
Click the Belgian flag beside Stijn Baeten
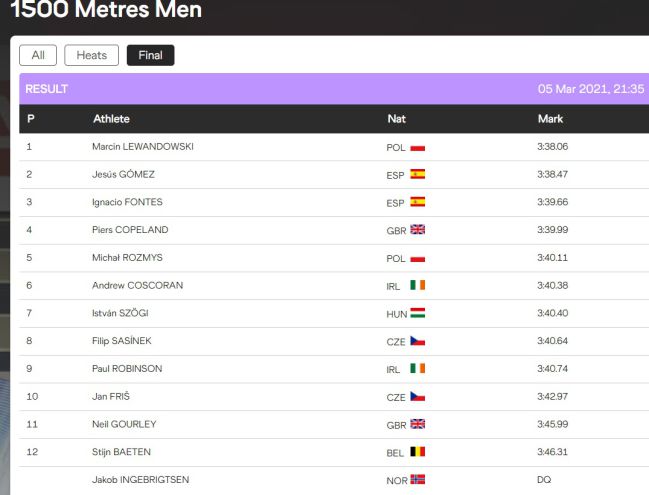click(418, 452)
